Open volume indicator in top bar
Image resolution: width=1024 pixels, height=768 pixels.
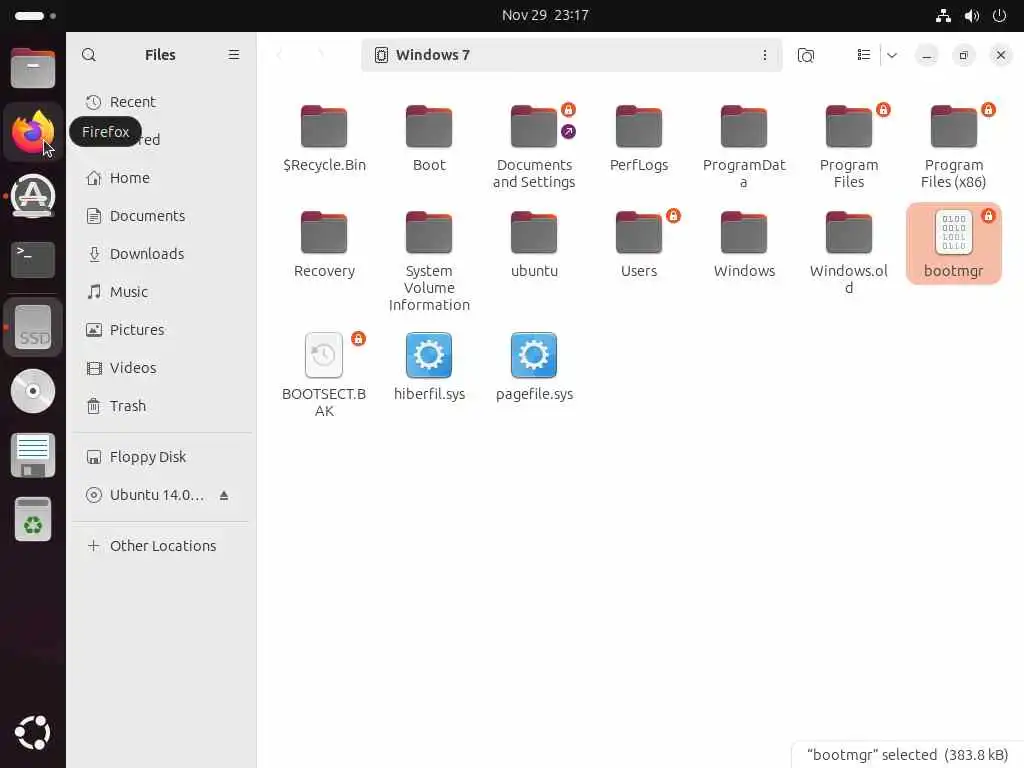click(972, 16)
